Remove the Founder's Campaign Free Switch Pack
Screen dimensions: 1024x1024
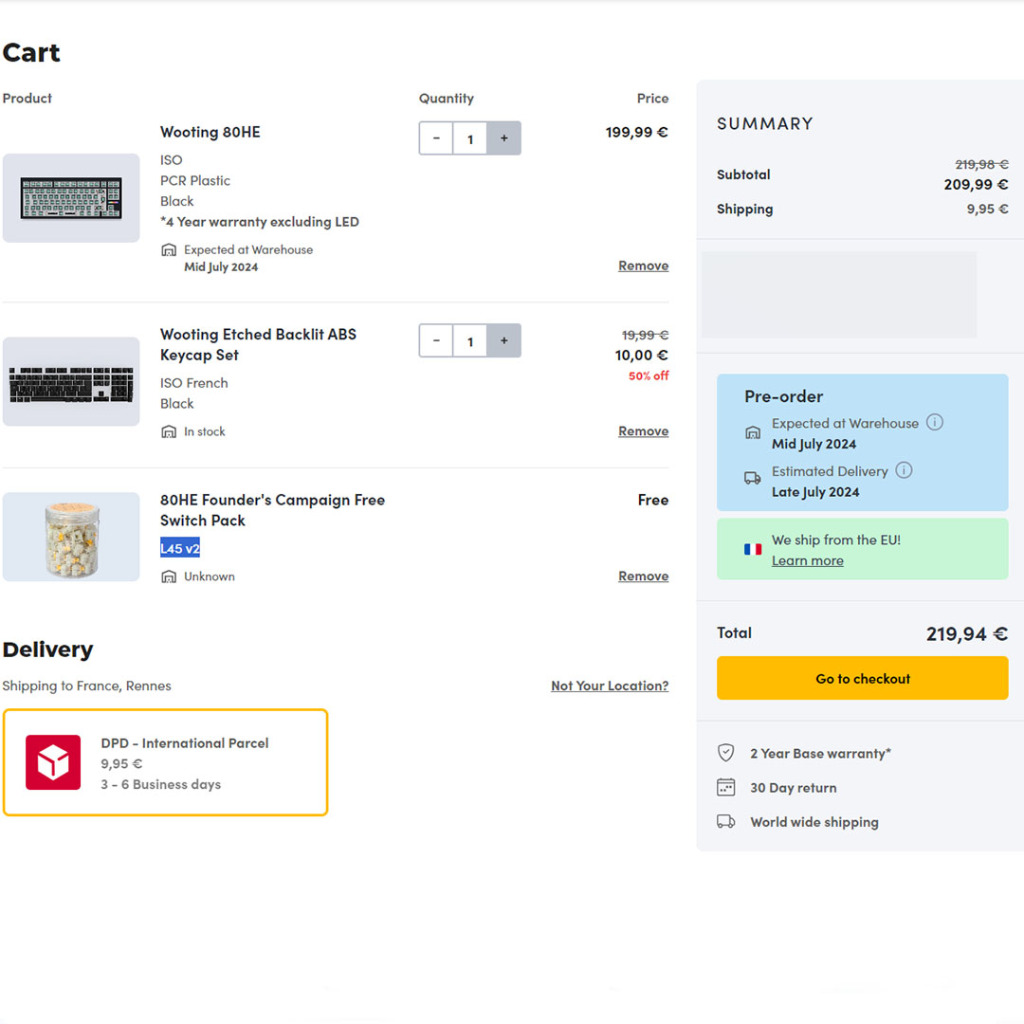pos(643,576)
